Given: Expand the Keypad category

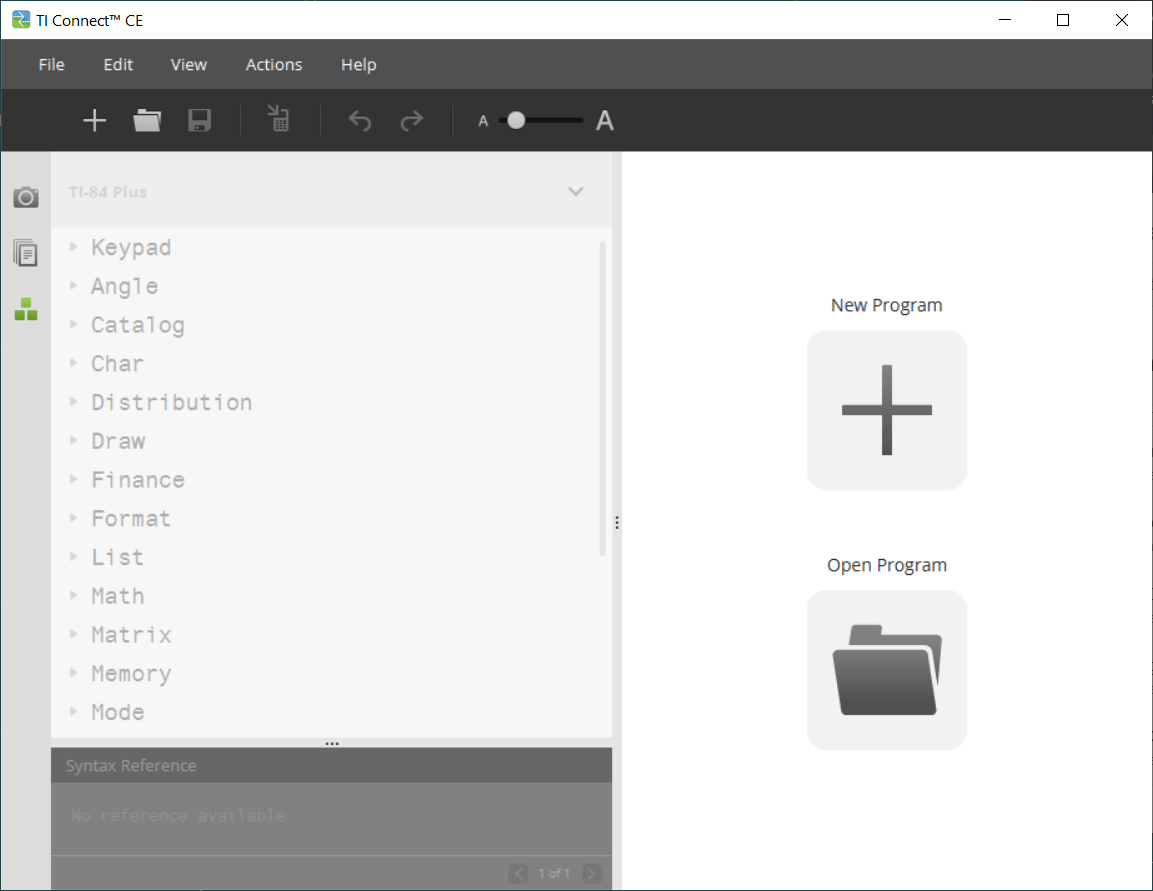Looking at the screenshot, I should click(74, 247).
